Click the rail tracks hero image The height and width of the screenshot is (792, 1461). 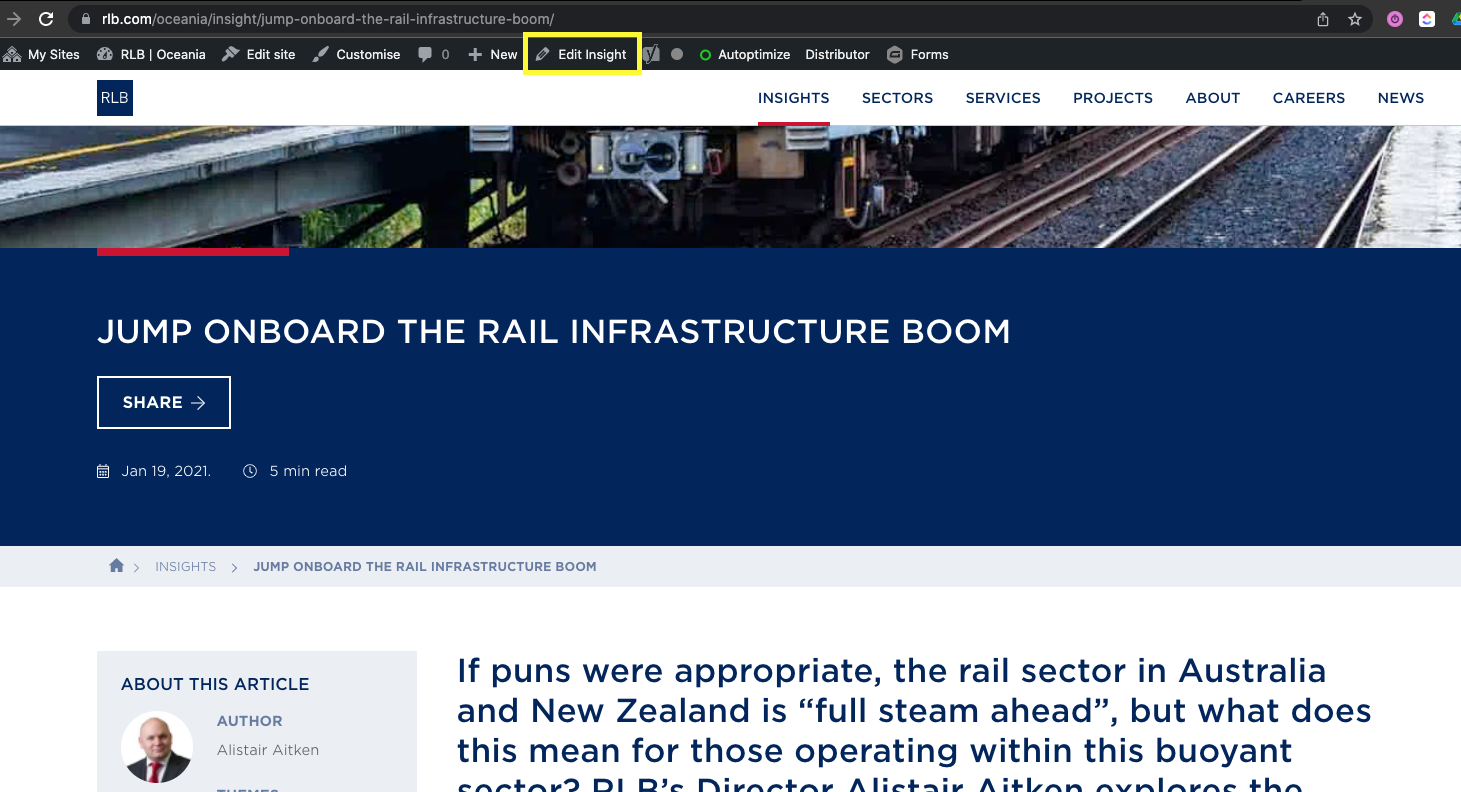730,187
